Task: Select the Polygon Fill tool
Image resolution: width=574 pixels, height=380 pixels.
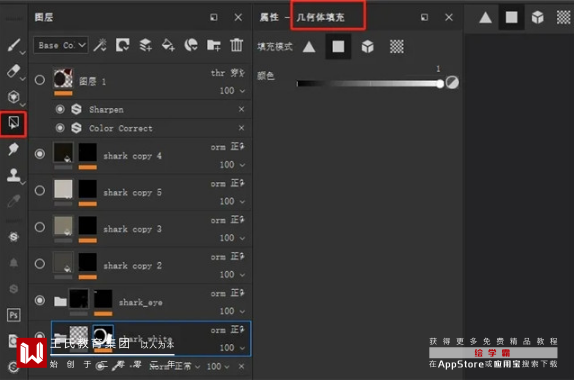Action: point(14,123)
